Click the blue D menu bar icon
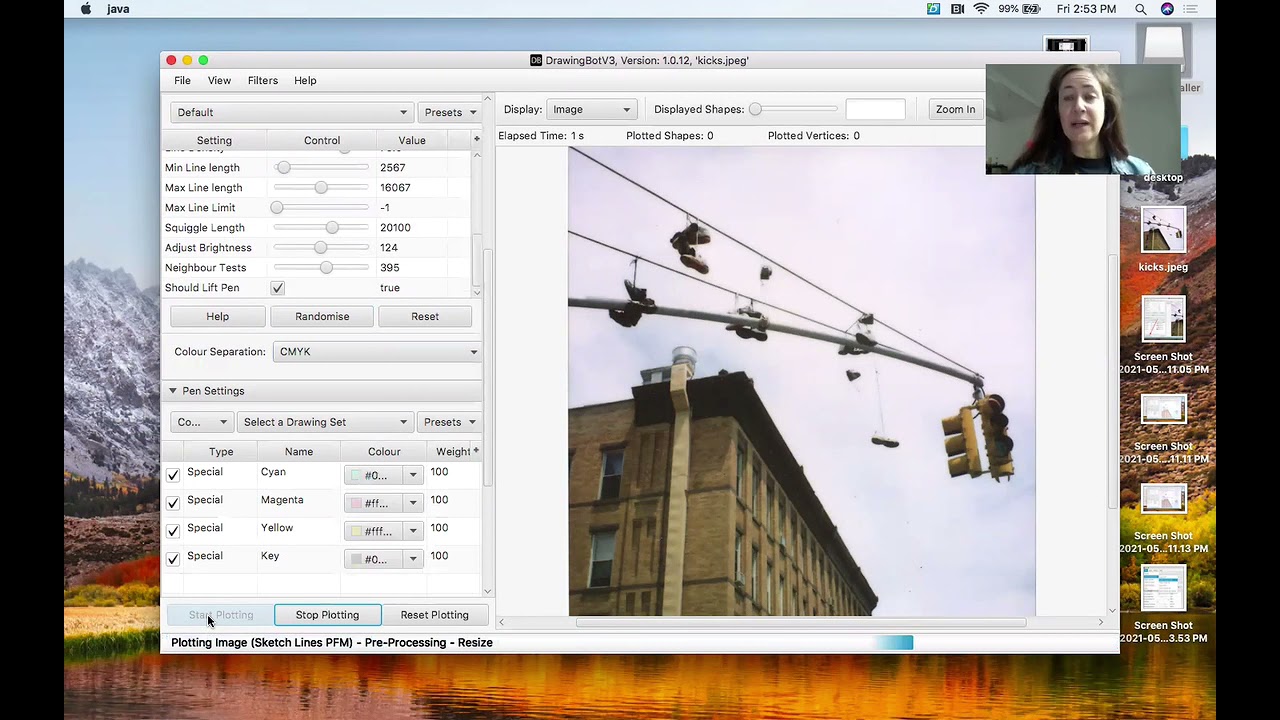Viewport: 1280px width, 720px height. 933,9
